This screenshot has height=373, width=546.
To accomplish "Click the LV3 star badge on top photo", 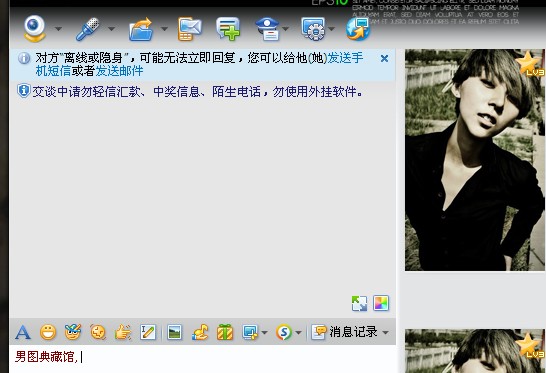I will [530, 64].
